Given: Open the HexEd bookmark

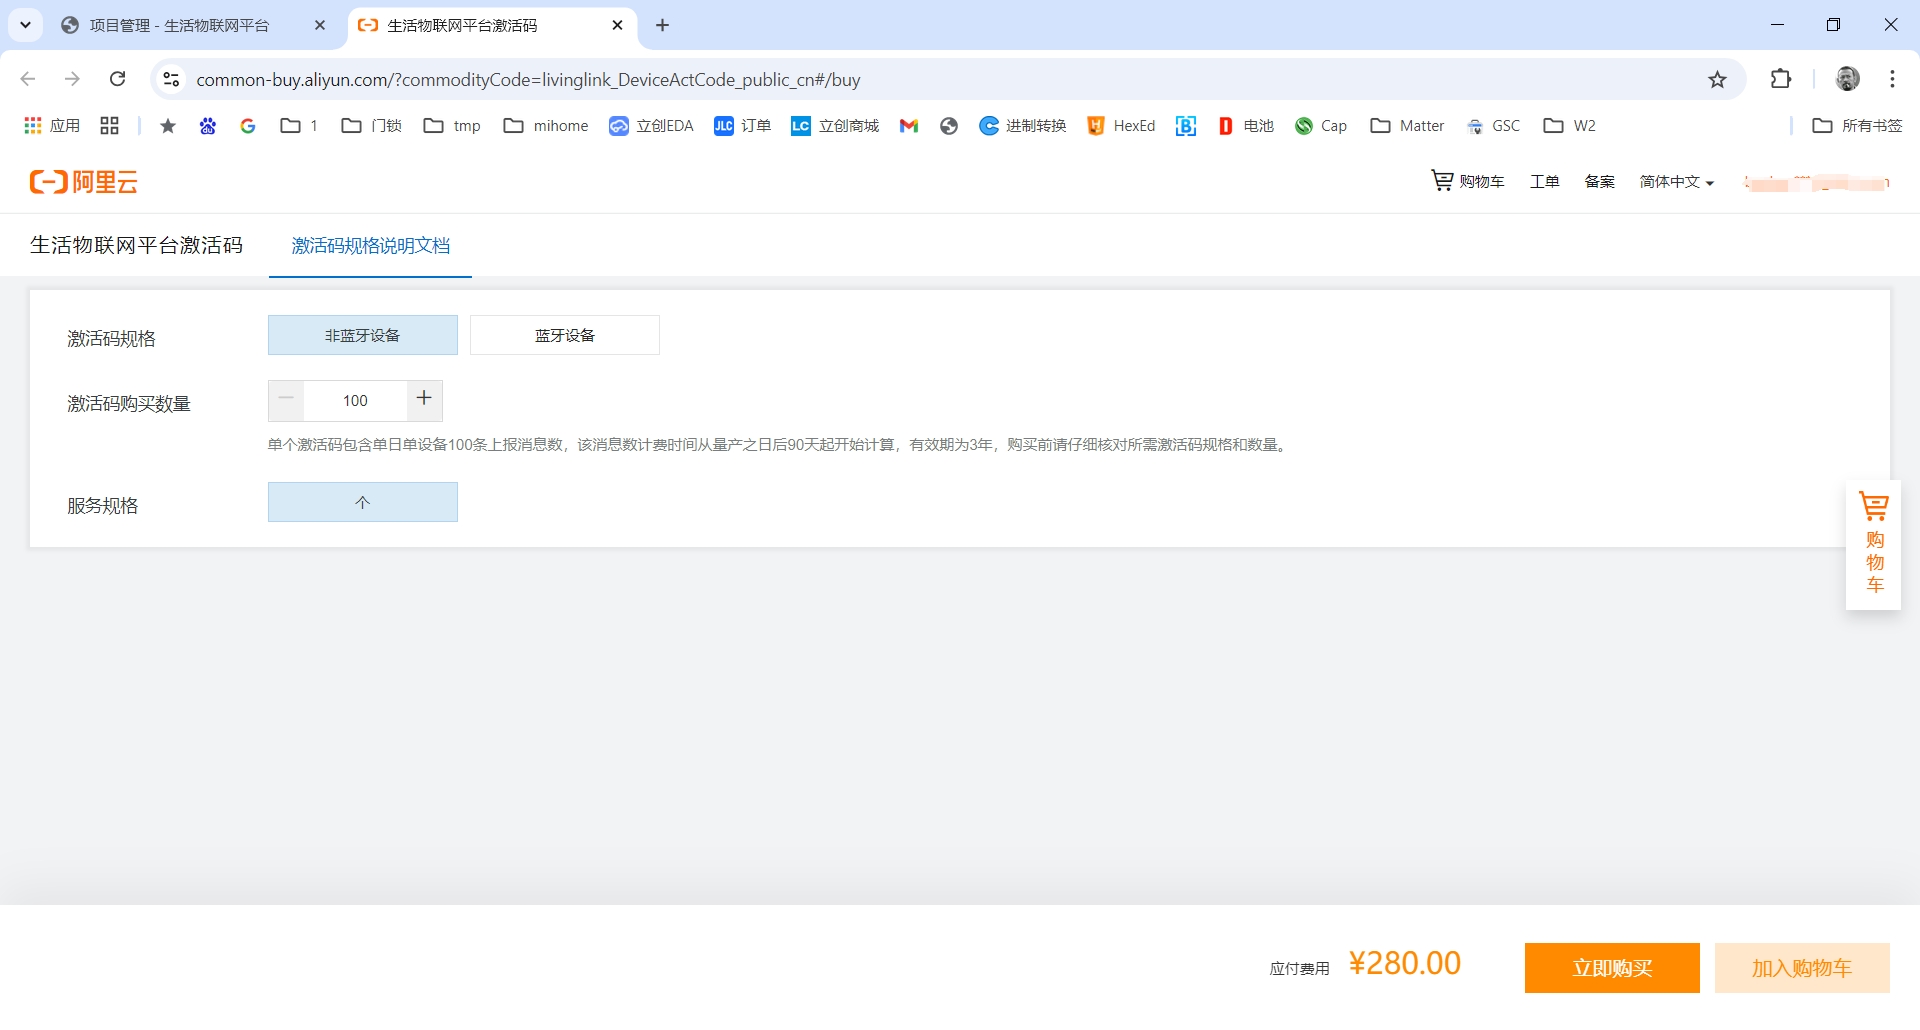Looking at the screenshot, I should point(1121,125).
